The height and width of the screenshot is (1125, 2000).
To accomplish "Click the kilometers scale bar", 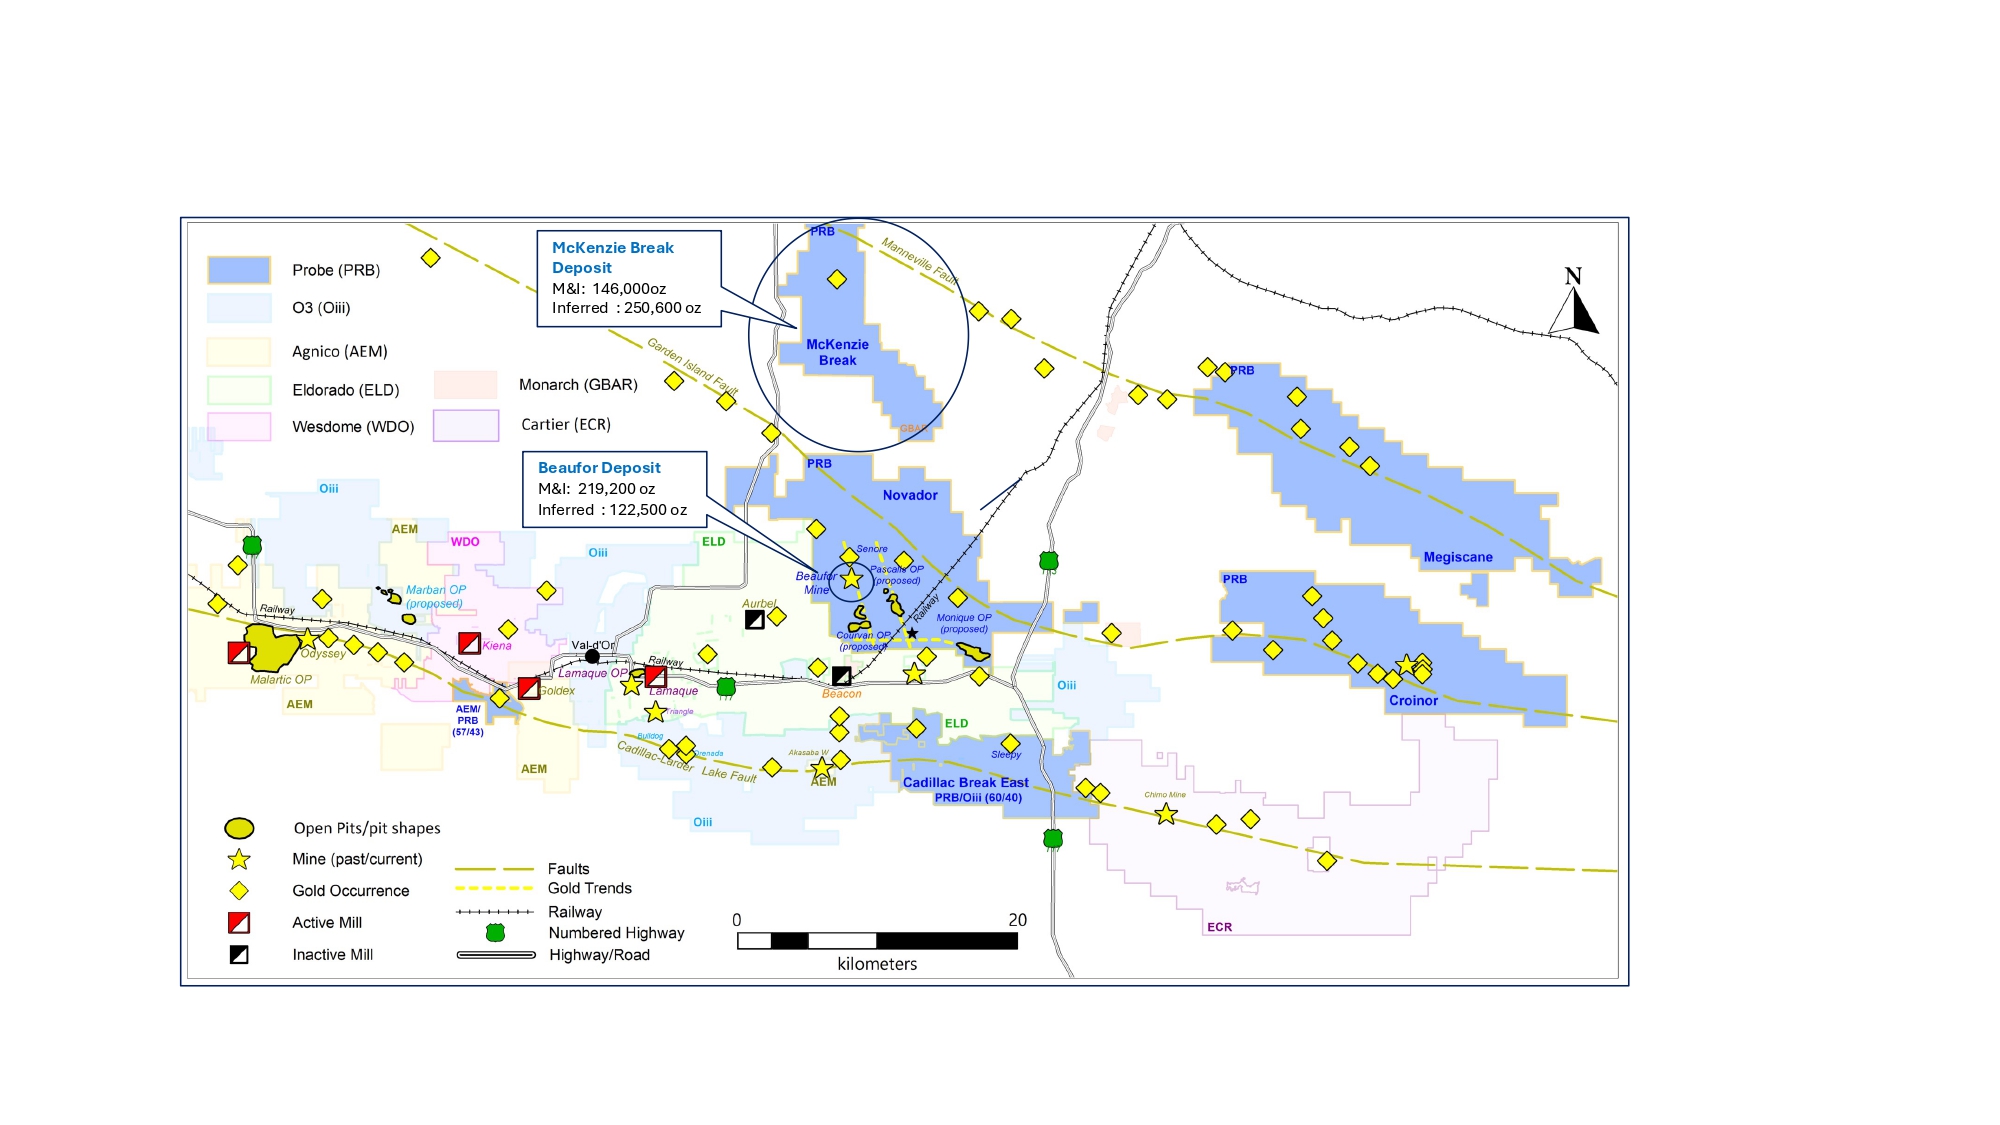I will pos(877,941).
